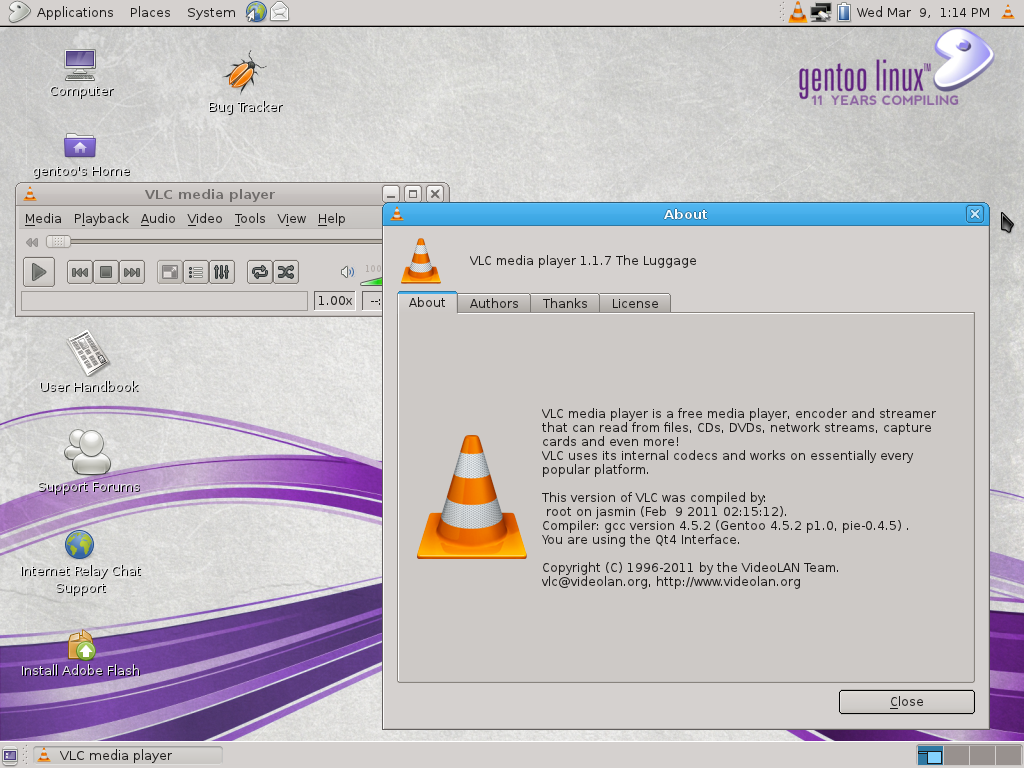
Task: Switch to the Authors tab
Action: (494, 303)
